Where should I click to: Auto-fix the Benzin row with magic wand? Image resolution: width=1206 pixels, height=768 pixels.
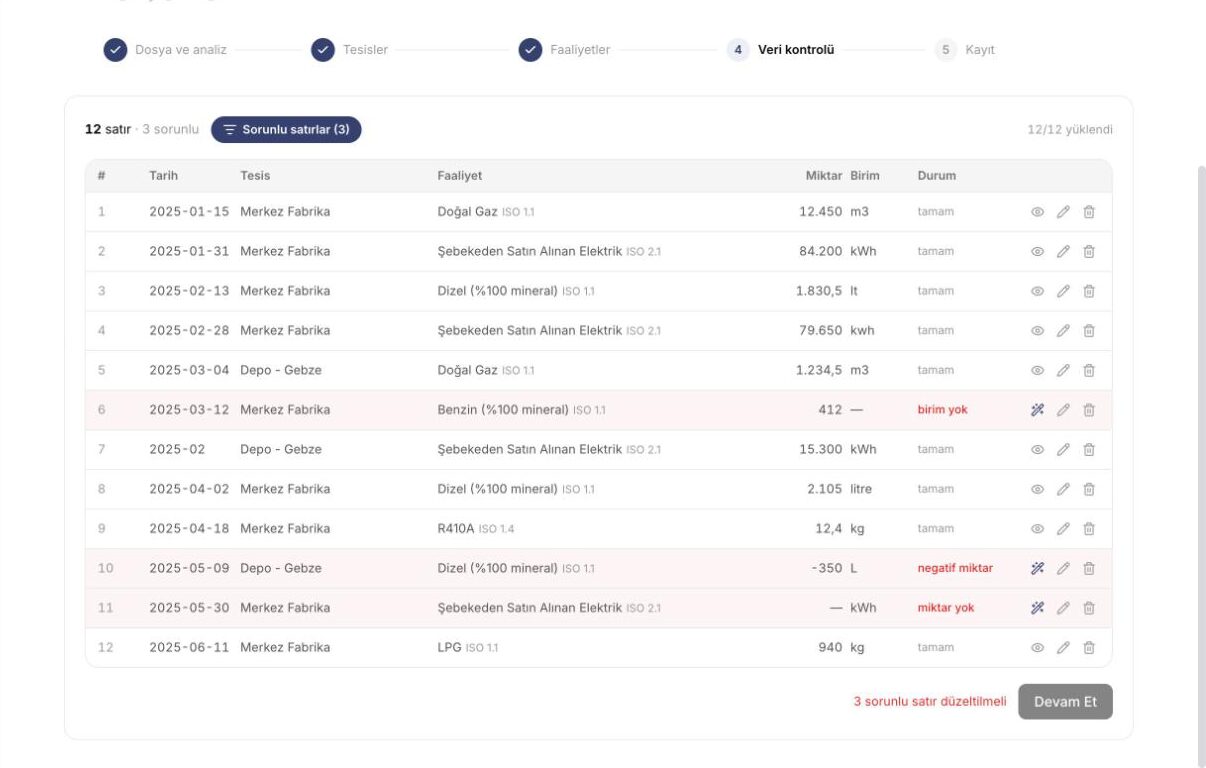[x=1037, y=410]
